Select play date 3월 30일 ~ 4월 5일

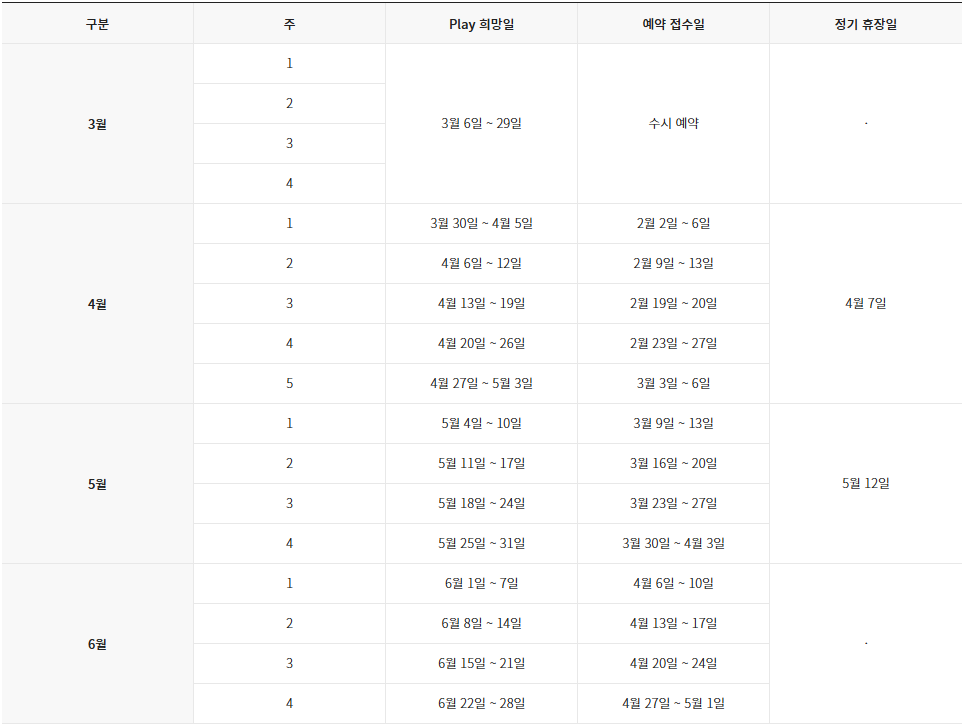(x=481, y=224)
